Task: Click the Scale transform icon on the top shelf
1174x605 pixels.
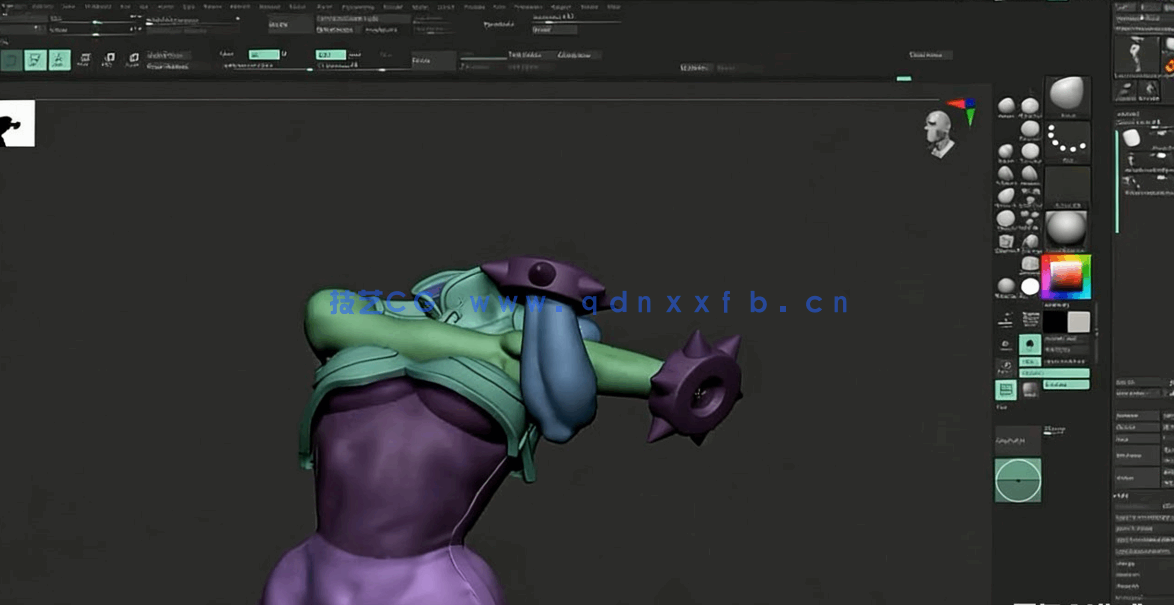Action: click(109, 57)
